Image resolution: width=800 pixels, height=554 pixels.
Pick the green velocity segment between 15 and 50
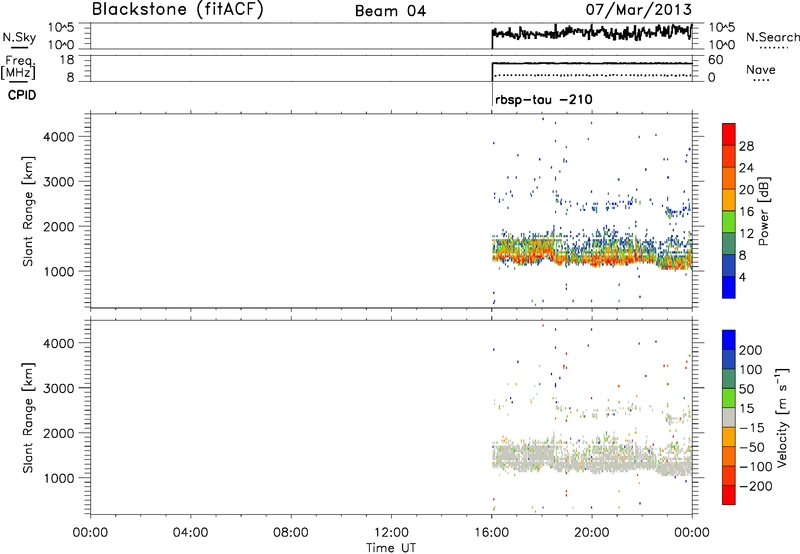point(729,398)
